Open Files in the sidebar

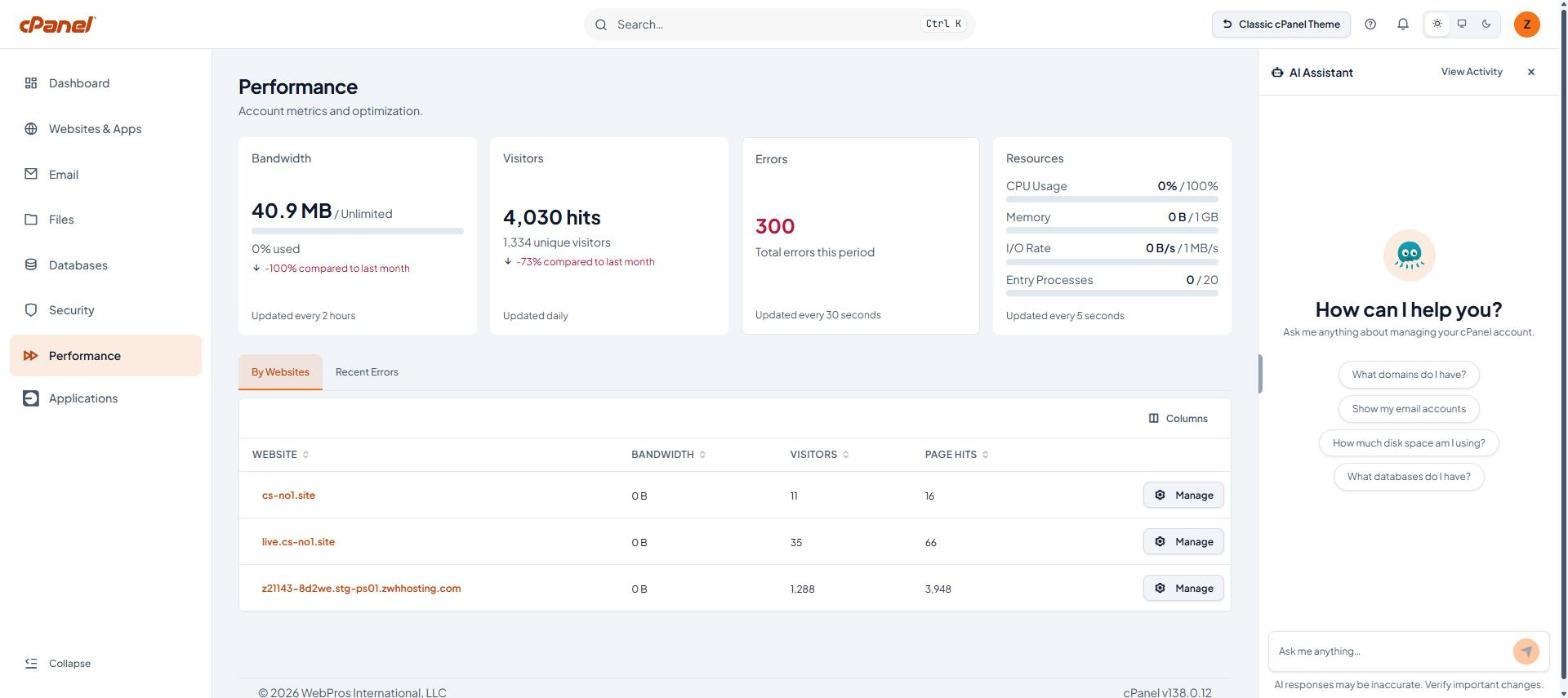click(x=105, y=219)
